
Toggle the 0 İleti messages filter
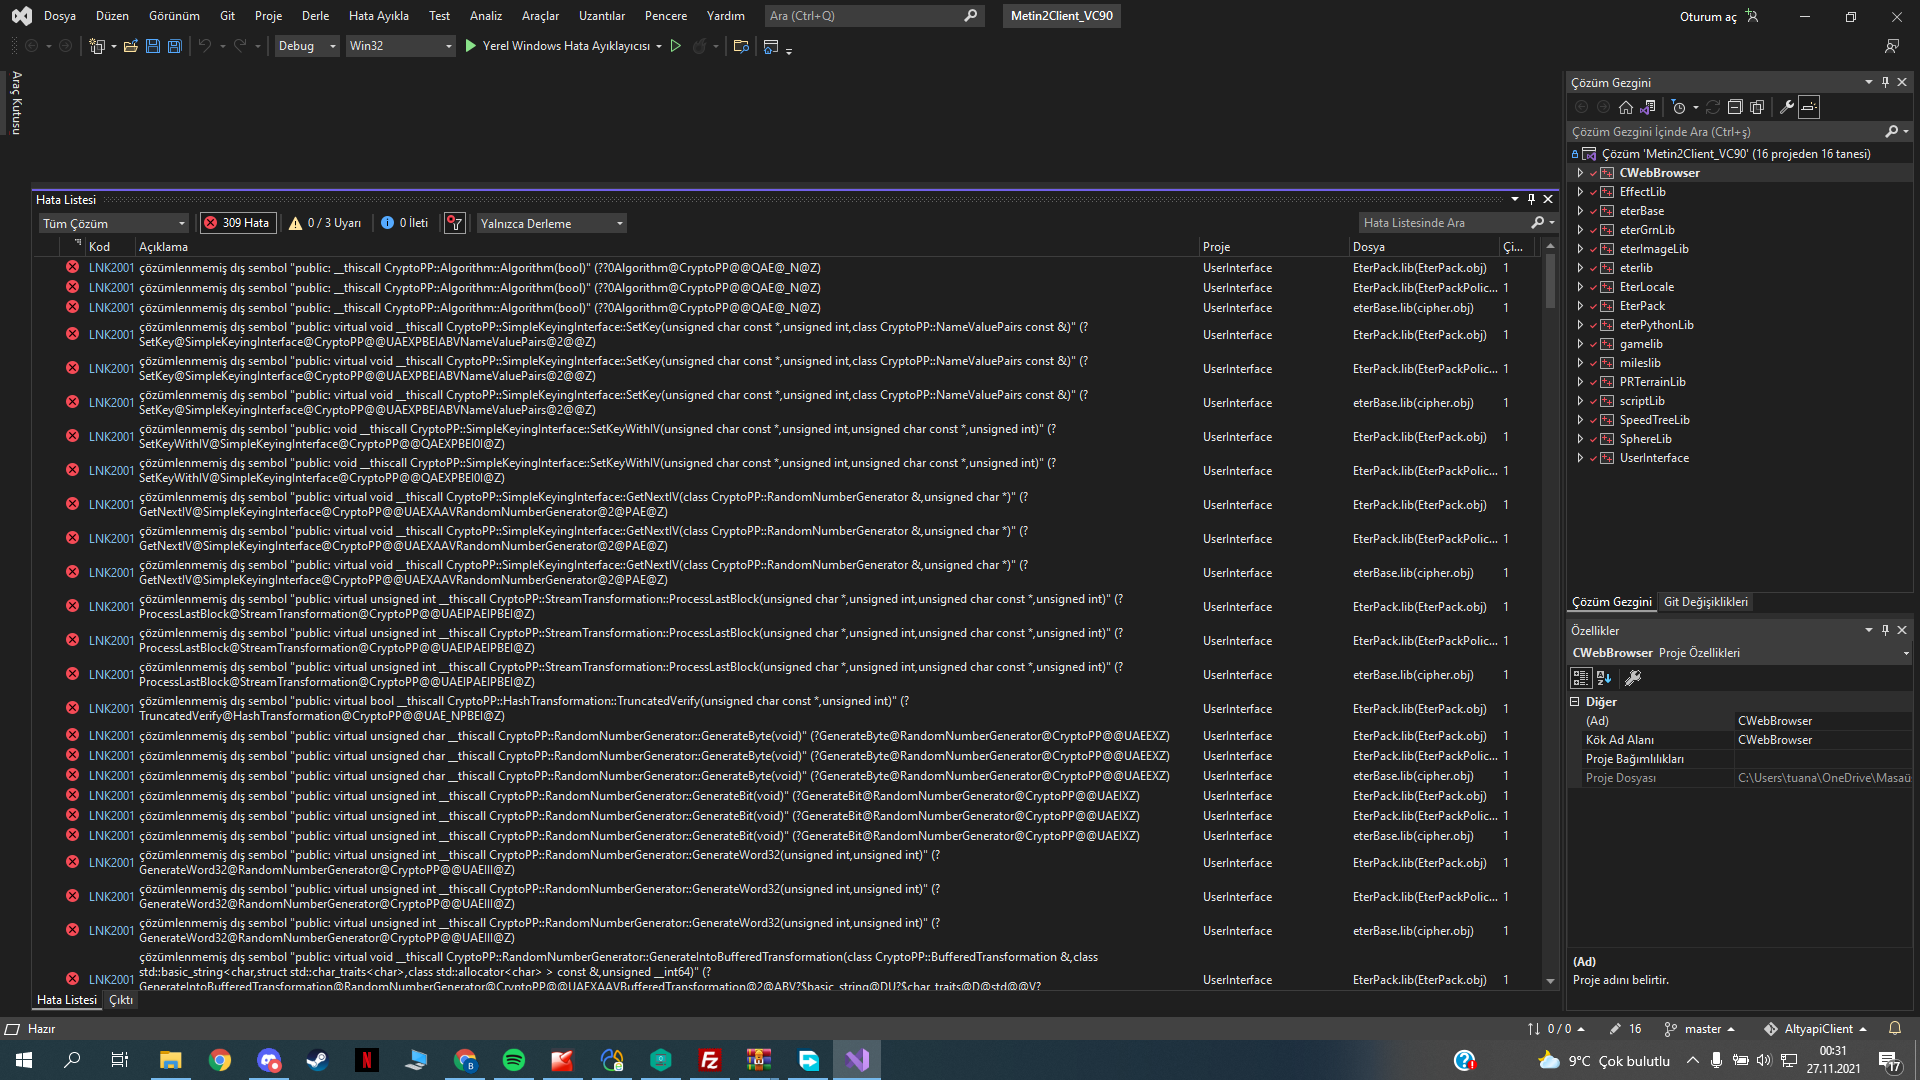[x=405, y=223]
